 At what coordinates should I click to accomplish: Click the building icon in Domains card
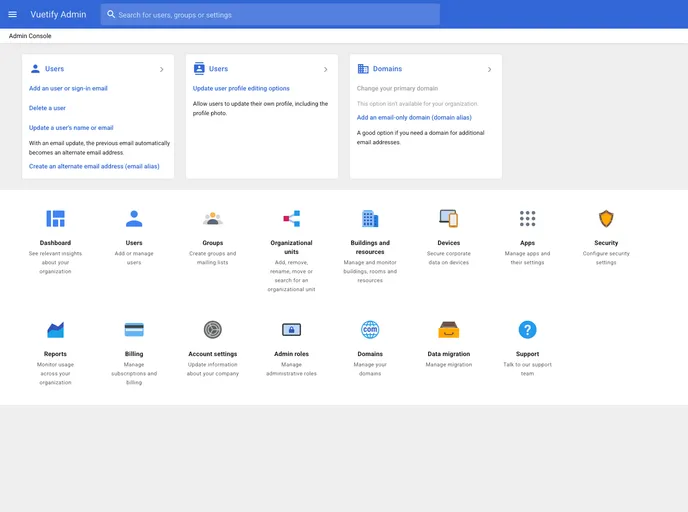(363, 68)
